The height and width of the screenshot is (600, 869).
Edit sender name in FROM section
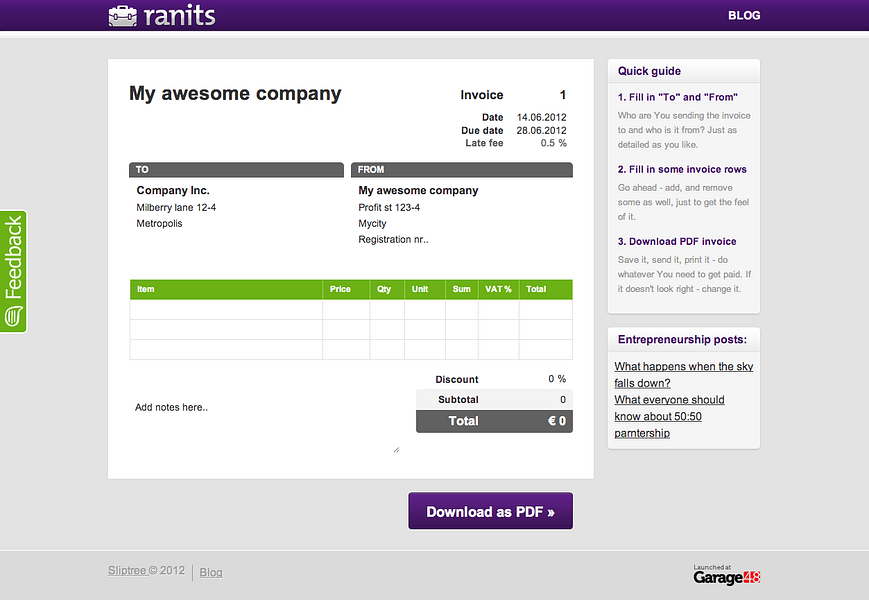[x=418, y=190]
